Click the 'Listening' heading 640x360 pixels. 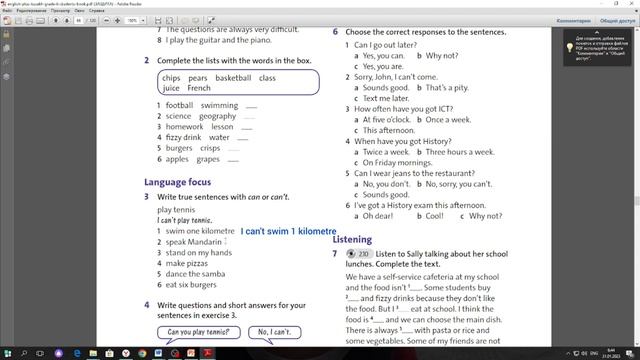click(x=352, y=240)
